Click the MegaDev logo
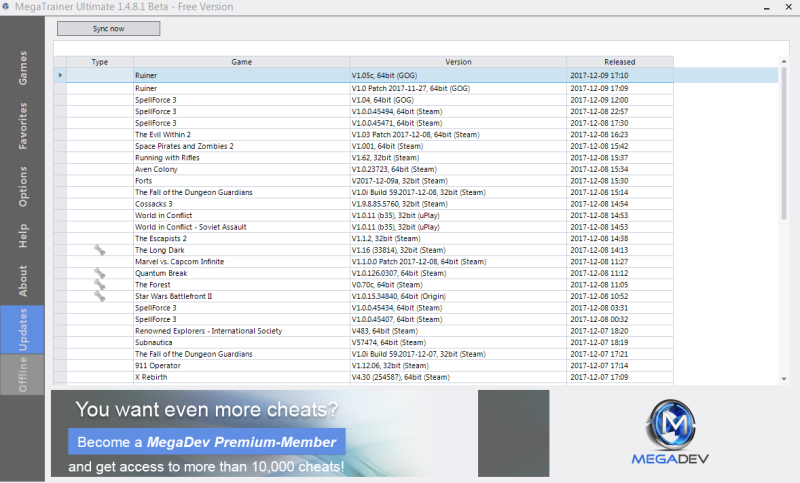 pyautogui.click(x=670, y=431)
